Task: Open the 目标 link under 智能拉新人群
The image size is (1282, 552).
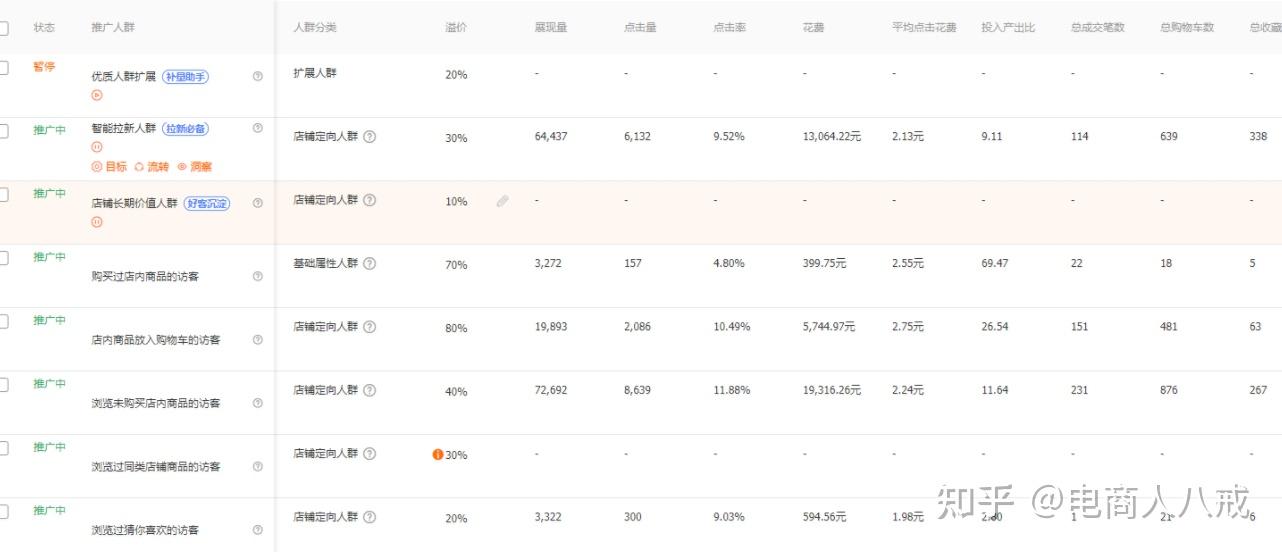Action: pos(110,167)
